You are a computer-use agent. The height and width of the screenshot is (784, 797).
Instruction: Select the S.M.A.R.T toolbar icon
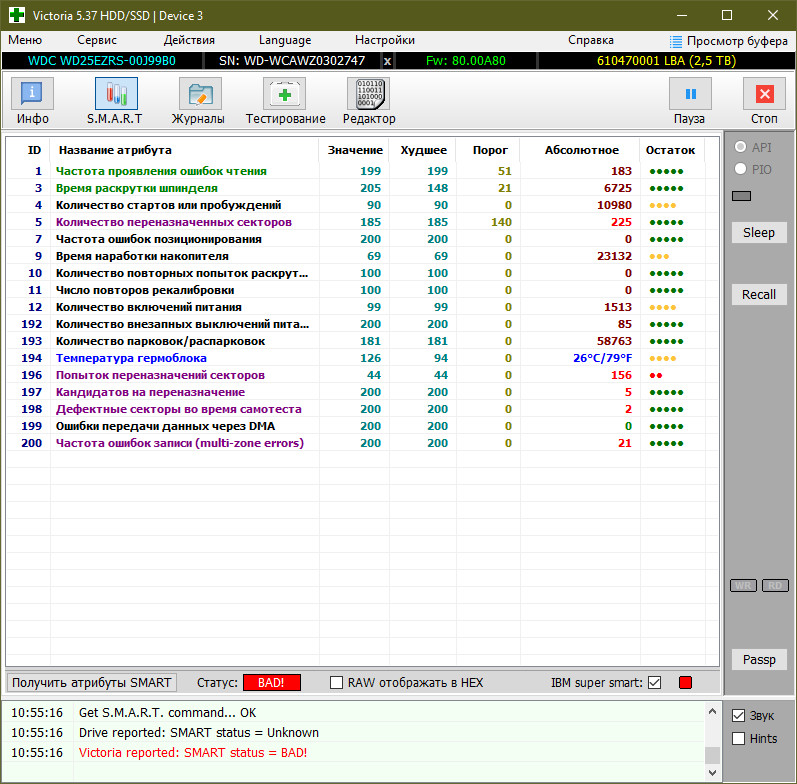click(x=116, y=101)
